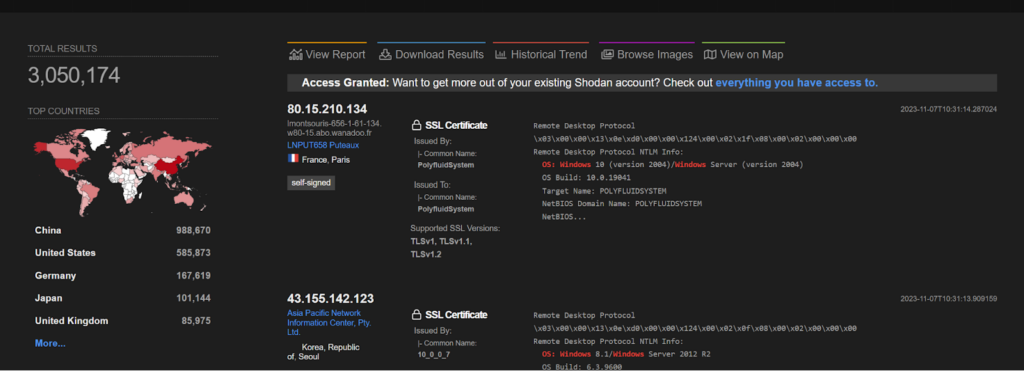The height and width of the screenshot is (371, 1024).
Task: Filter results by Germany
Action: (56, 276)
